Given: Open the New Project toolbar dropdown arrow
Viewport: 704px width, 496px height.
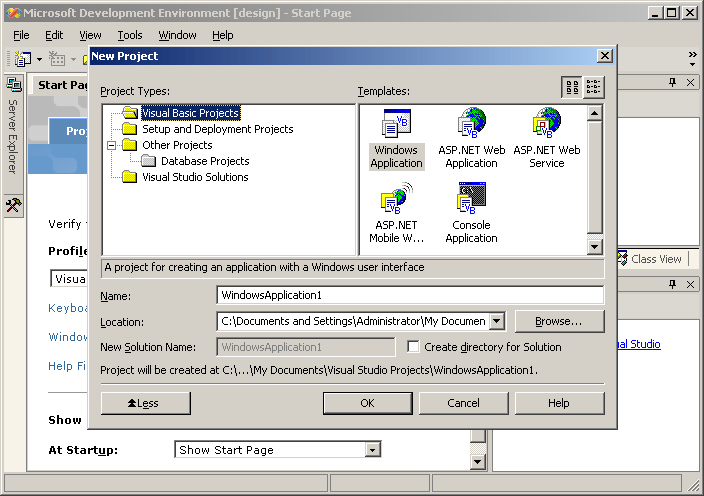Looking at the screenshot, I should (39, 59).
